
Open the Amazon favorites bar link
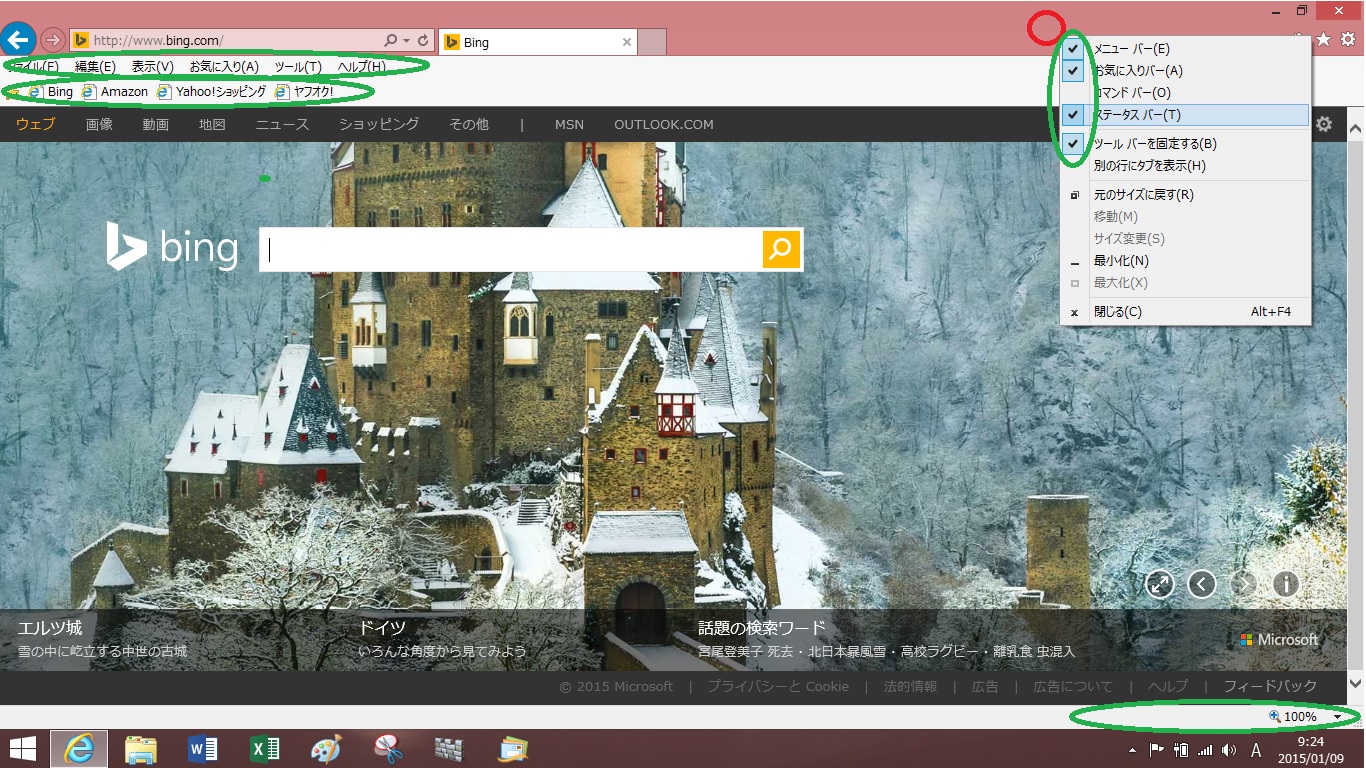coord(115,91)
